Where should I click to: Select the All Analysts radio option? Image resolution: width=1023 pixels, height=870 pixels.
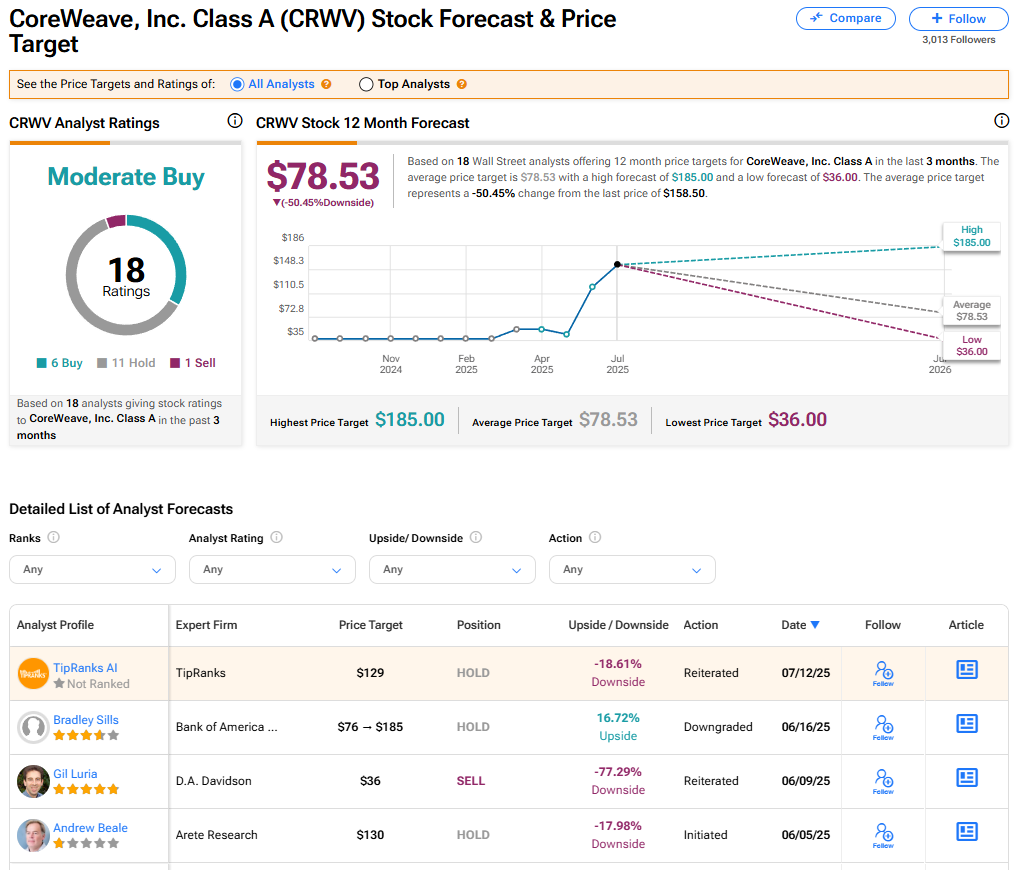(x=237, y=84)
